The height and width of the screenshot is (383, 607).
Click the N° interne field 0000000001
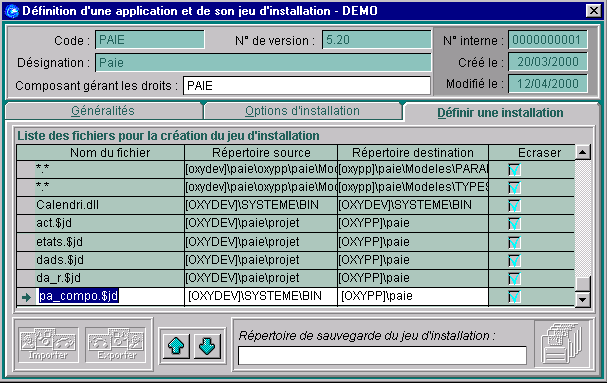(547, 40)
